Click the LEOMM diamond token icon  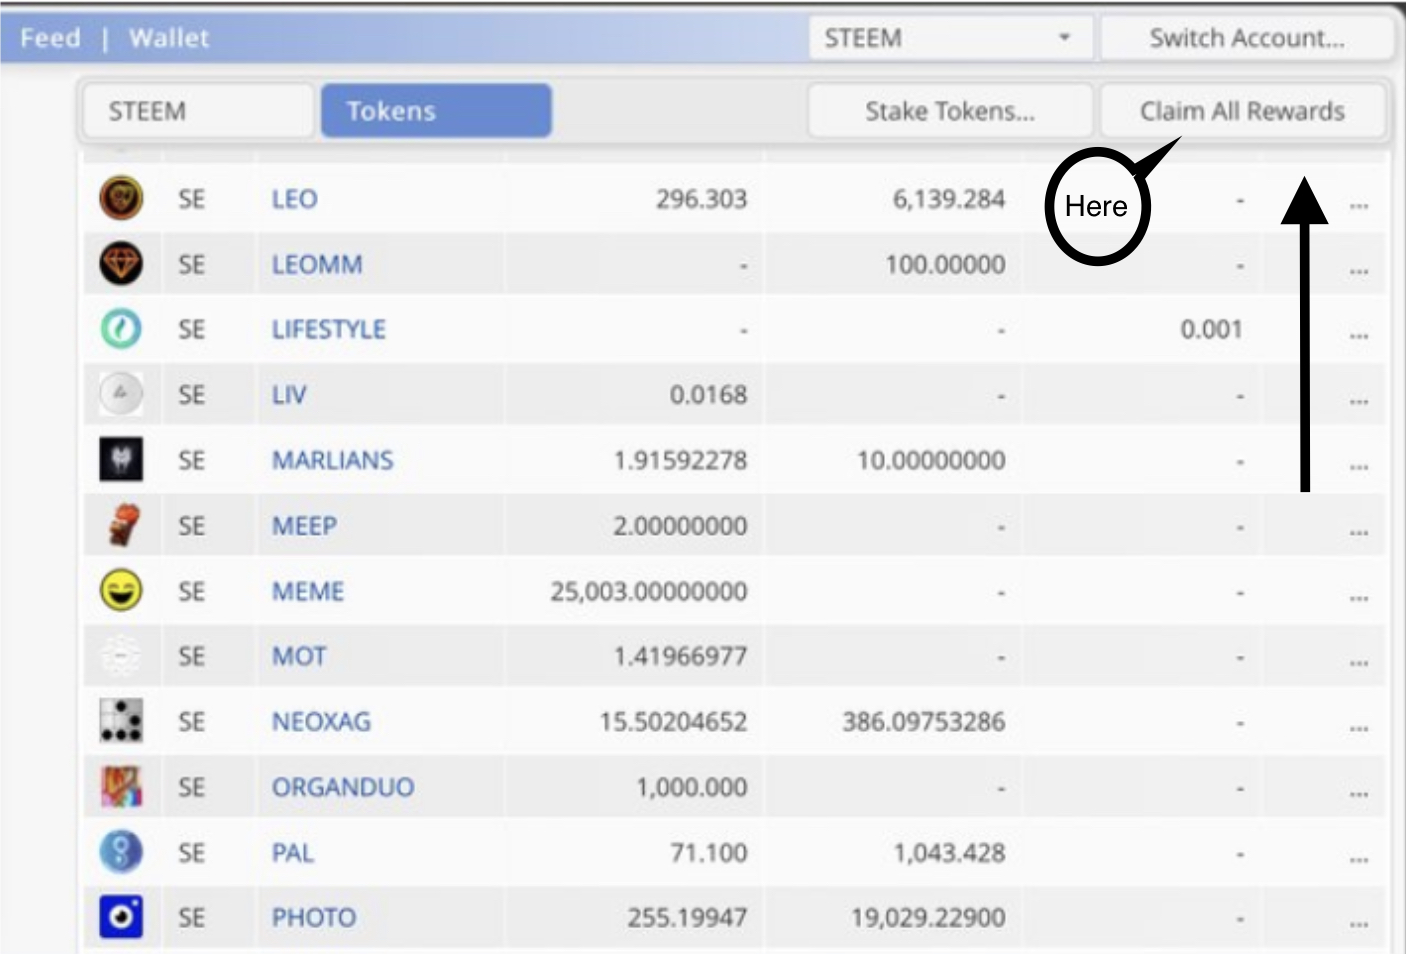[121, 264]
